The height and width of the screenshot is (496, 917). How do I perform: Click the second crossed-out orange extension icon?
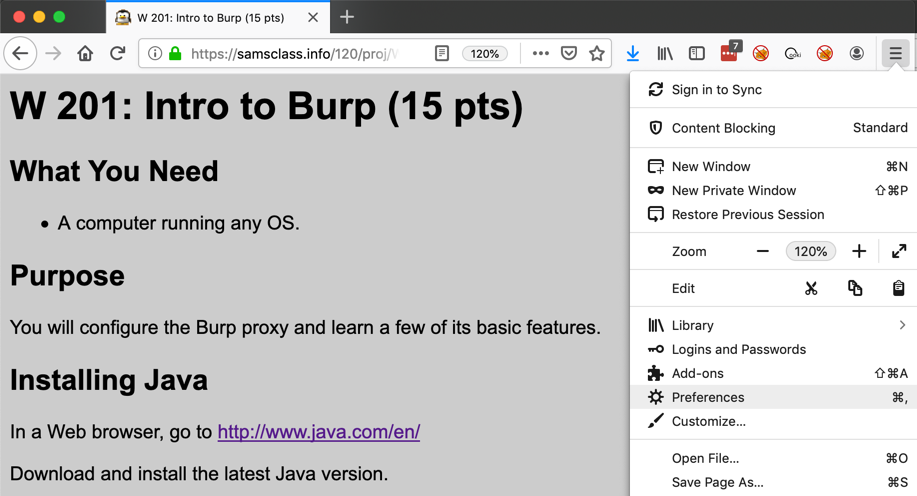[825, 54]
